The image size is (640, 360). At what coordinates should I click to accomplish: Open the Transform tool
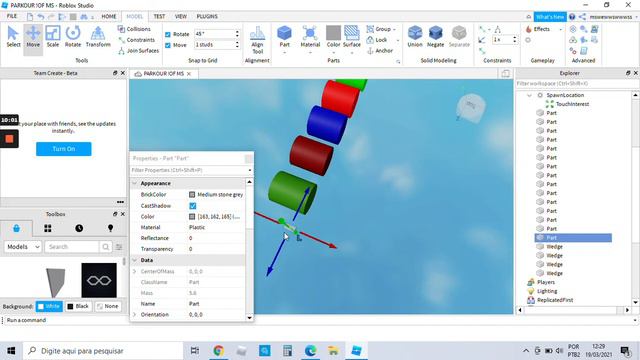tap(98, 37)
